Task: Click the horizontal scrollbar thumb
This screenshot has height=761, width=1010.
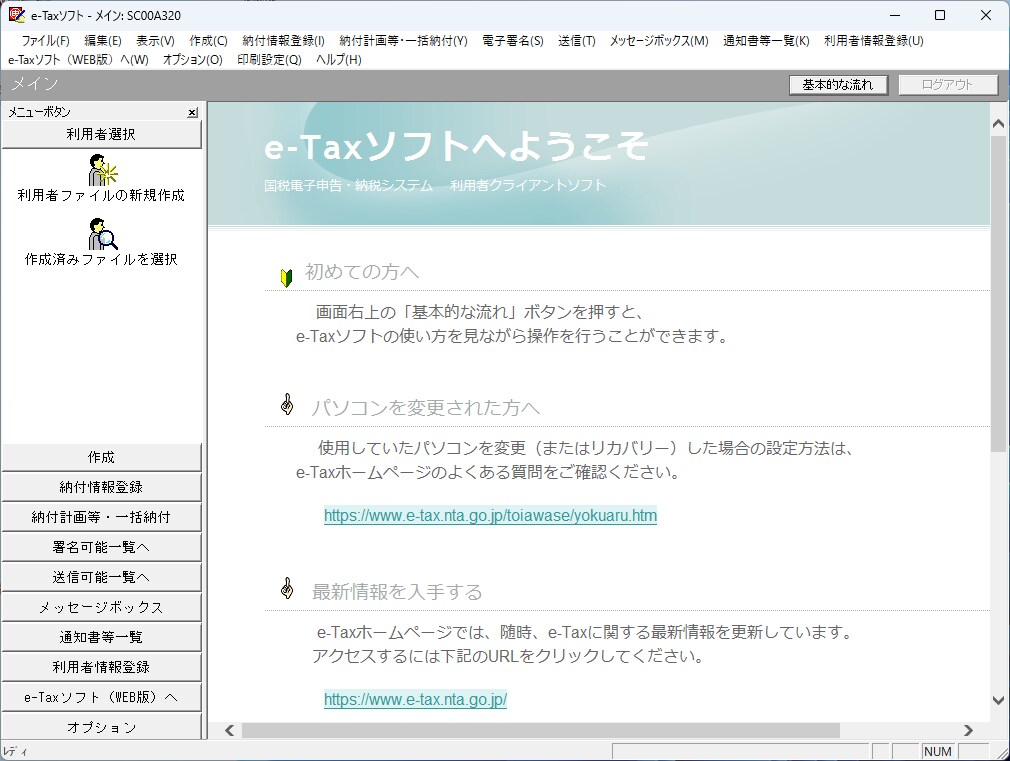Action: (540, 730)
